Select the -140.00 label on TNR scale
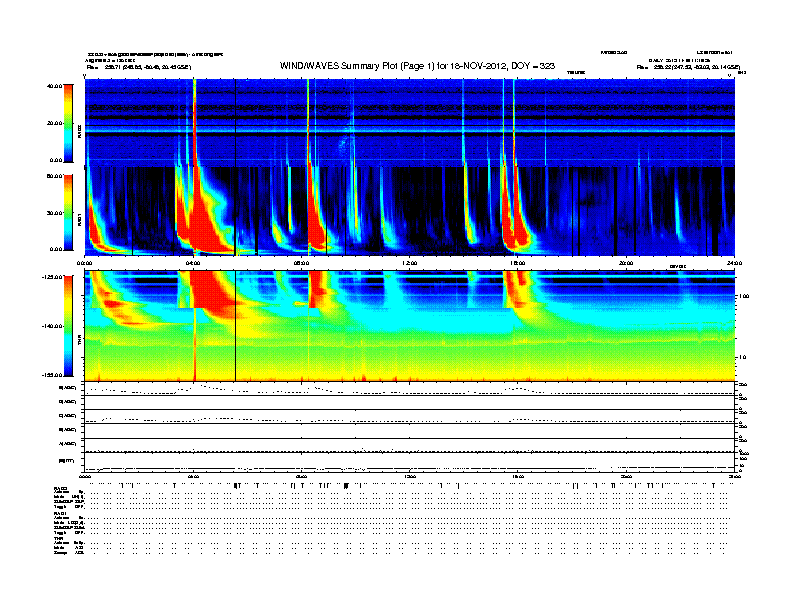792x612 pixels. pyautogui.click(x=53, y=326)
